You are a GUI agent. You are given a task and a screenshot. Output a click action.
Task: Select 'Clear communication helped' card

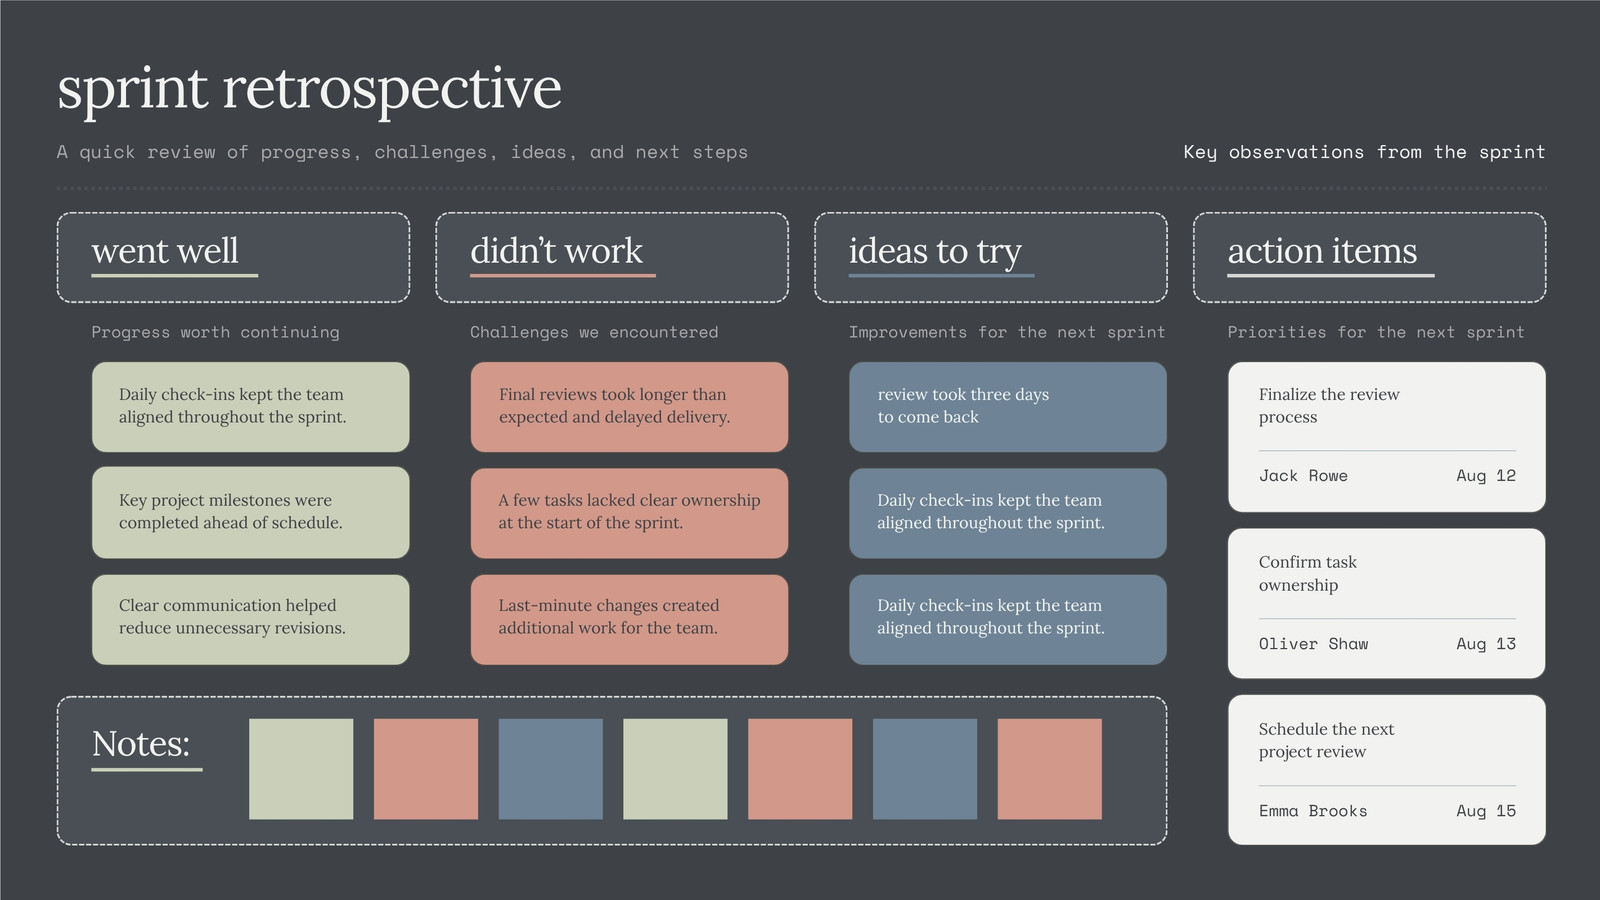(251, 619)
